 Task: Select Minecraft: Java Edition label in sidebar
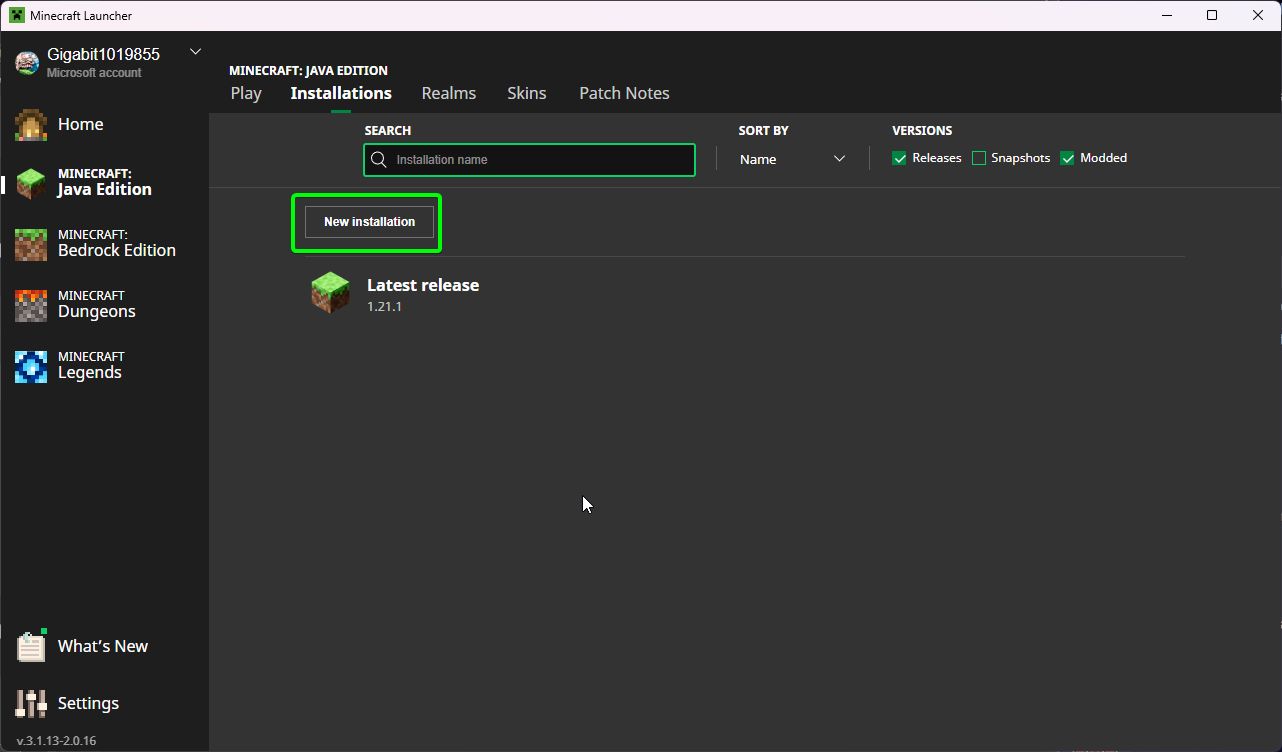(x=105, y=182)
